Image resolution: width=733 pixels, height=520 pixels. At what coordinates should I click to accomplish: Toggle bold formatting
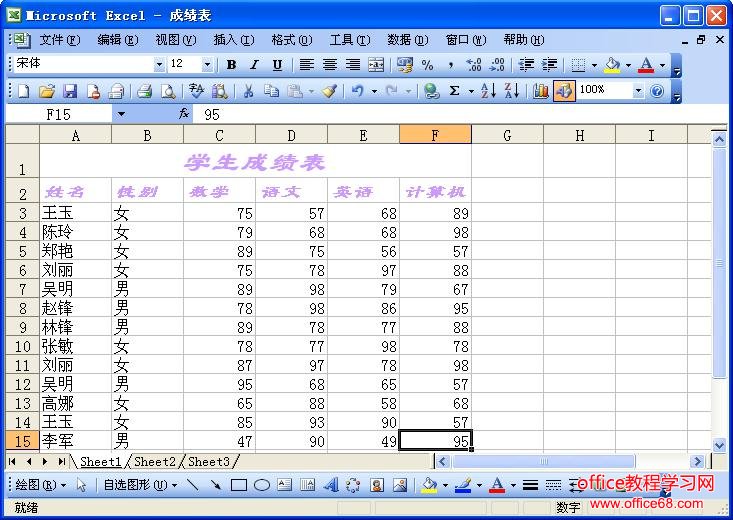(231, 65)
